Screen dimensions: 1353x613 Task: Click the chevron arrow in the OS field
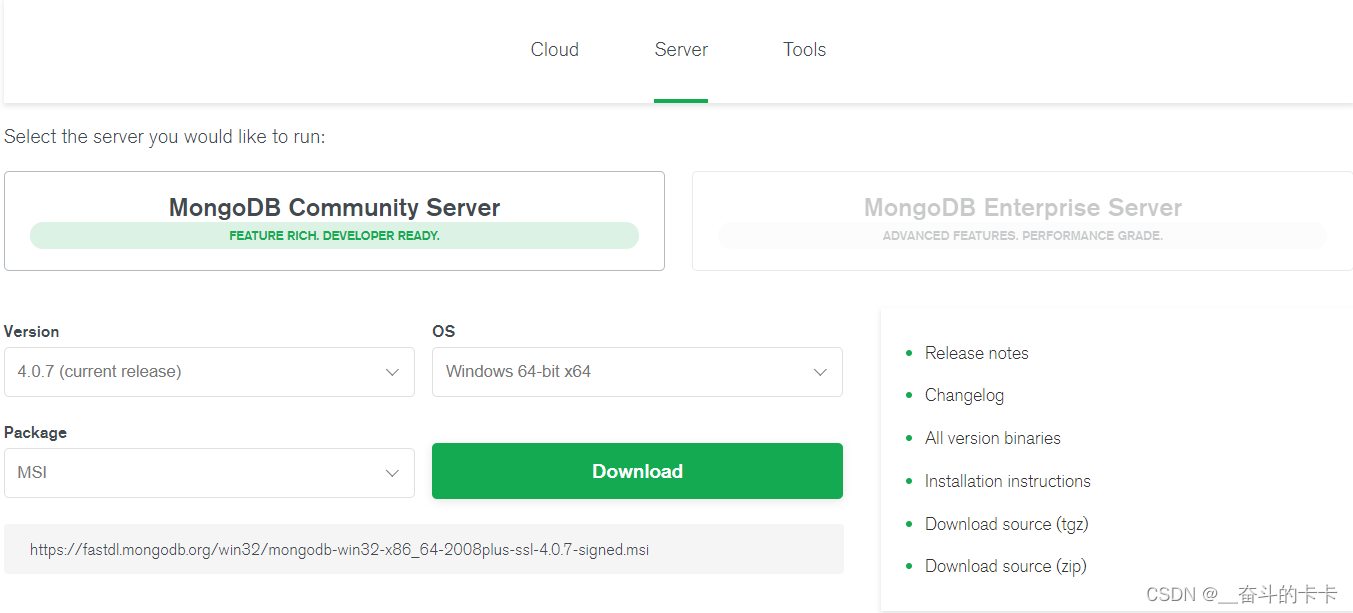[x=820, y=372]
